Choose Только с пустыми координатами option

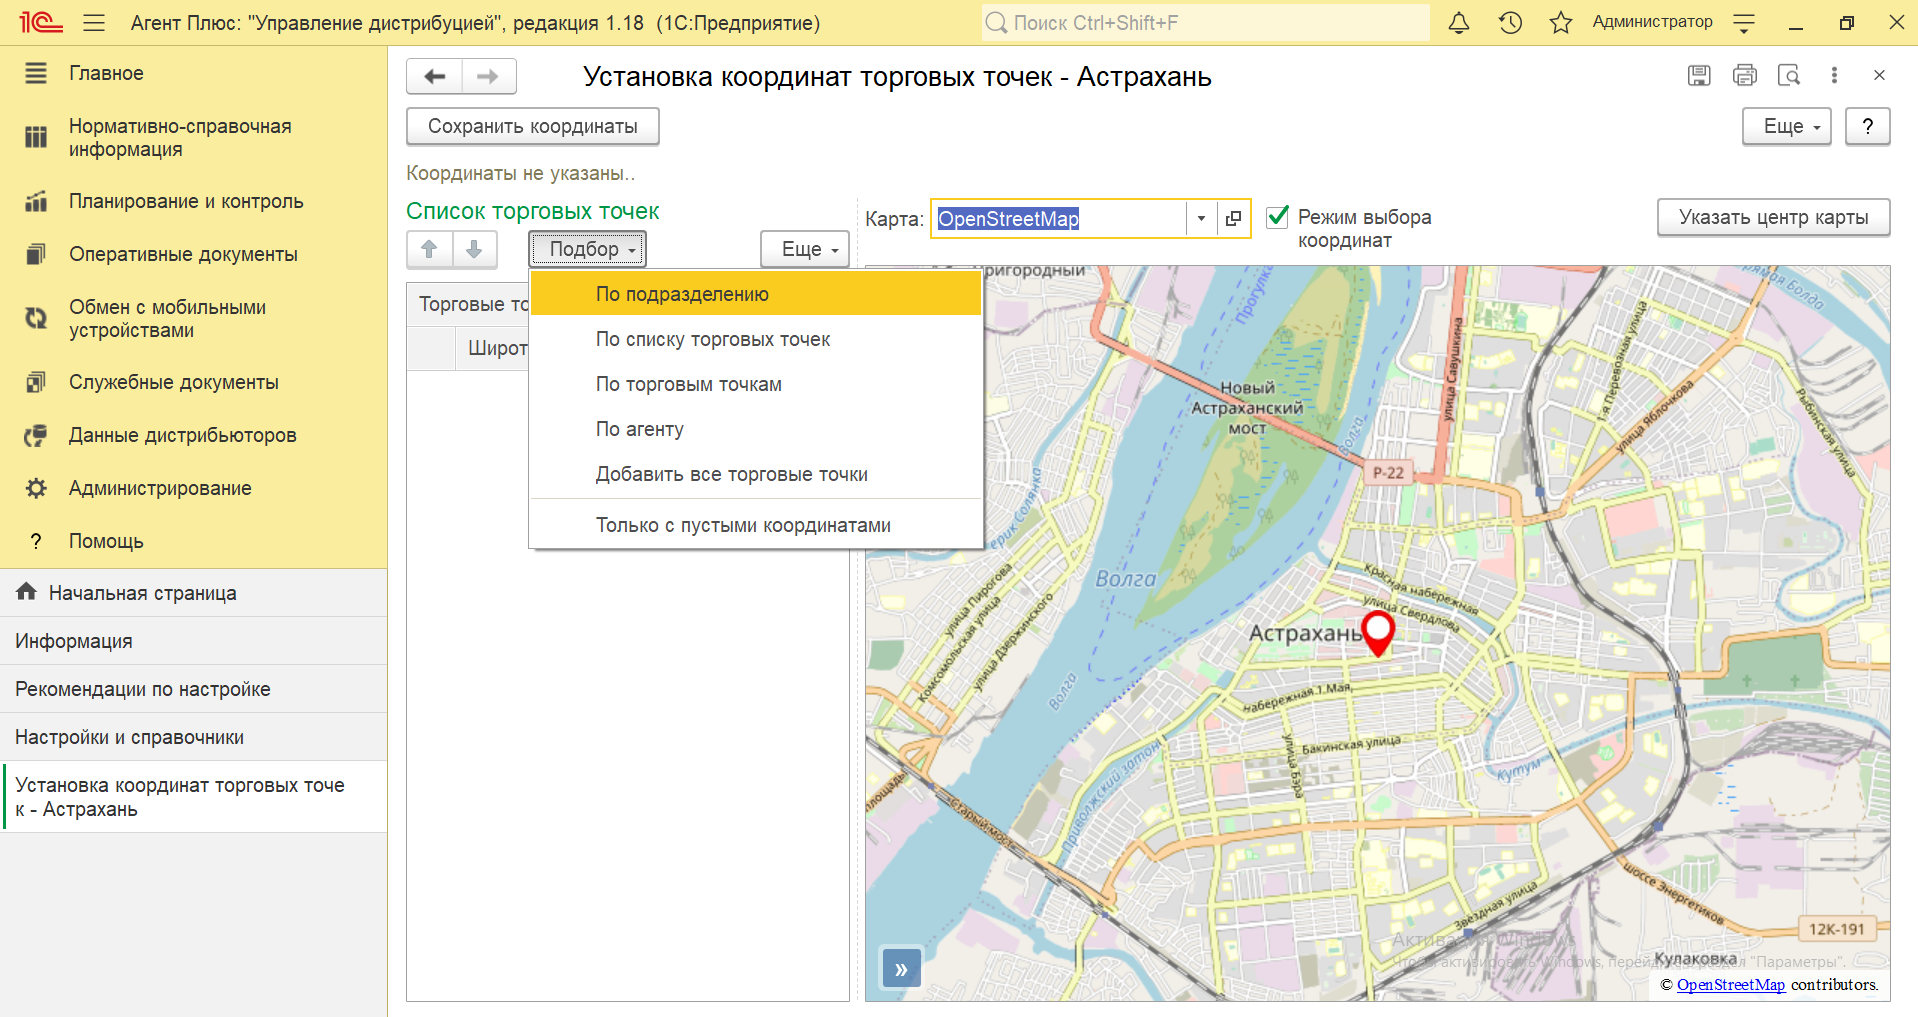(x=743, y=525)
